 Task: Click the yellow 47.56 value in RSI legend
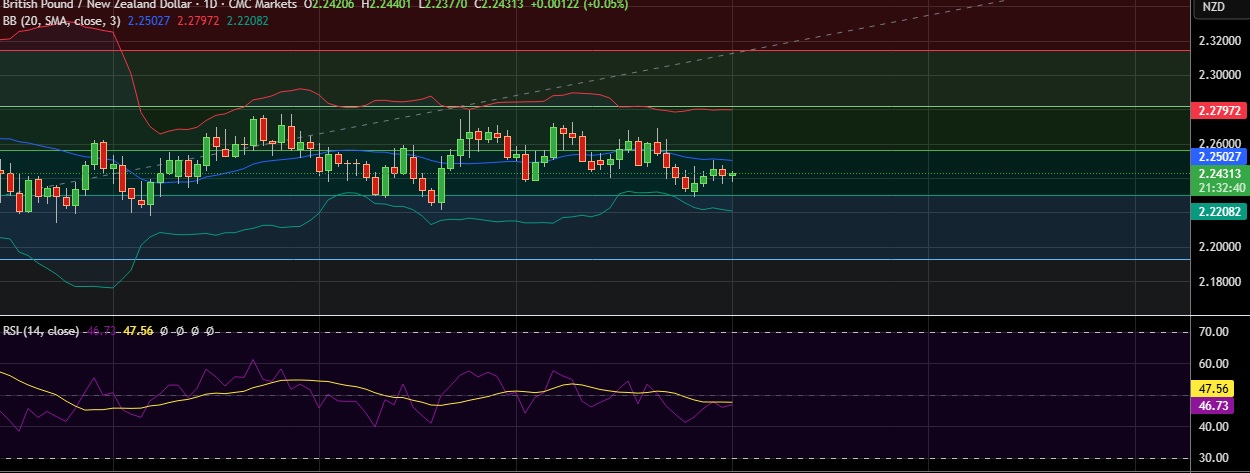(x=137, y=330)
